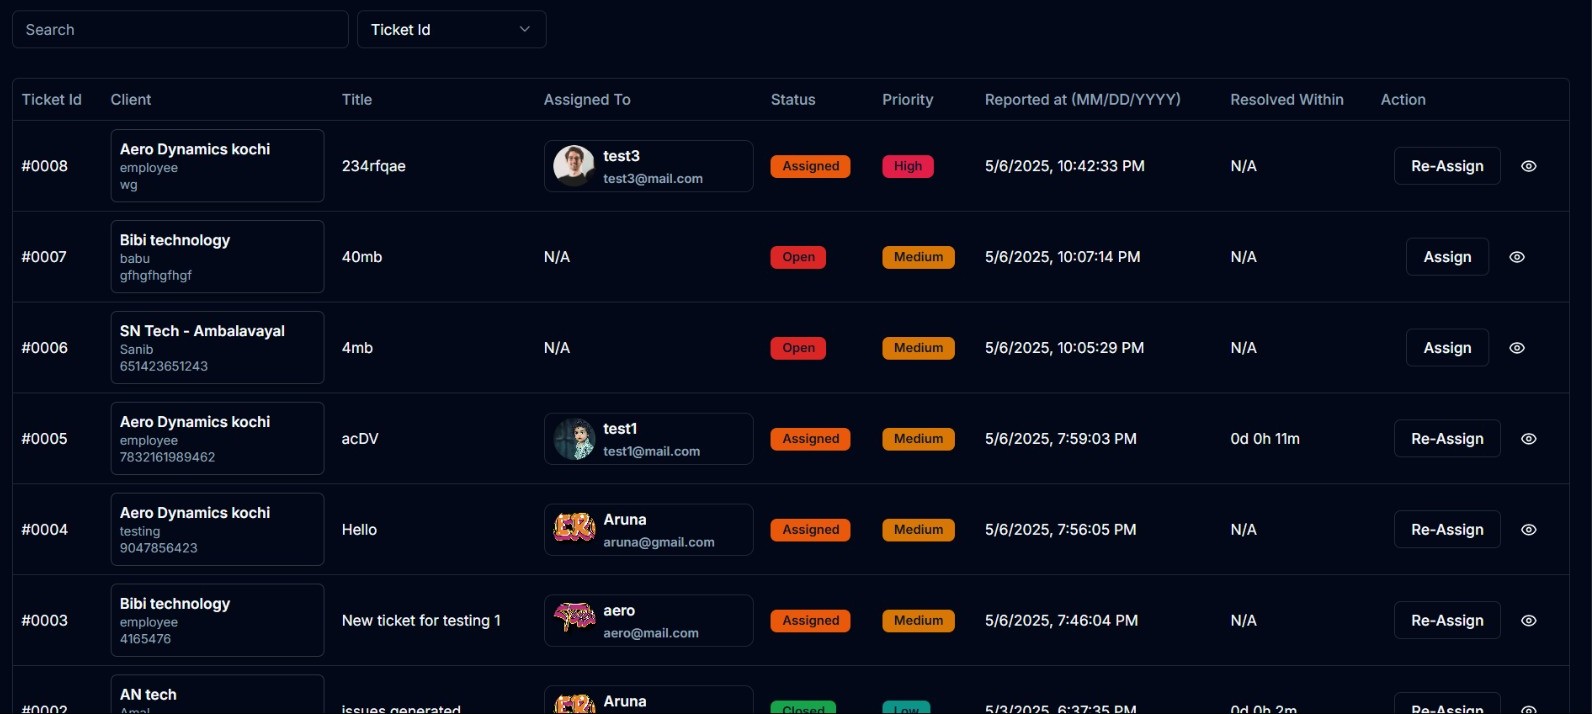Re-Assign ticket #0008
1592x714 pixels.
1446,166
